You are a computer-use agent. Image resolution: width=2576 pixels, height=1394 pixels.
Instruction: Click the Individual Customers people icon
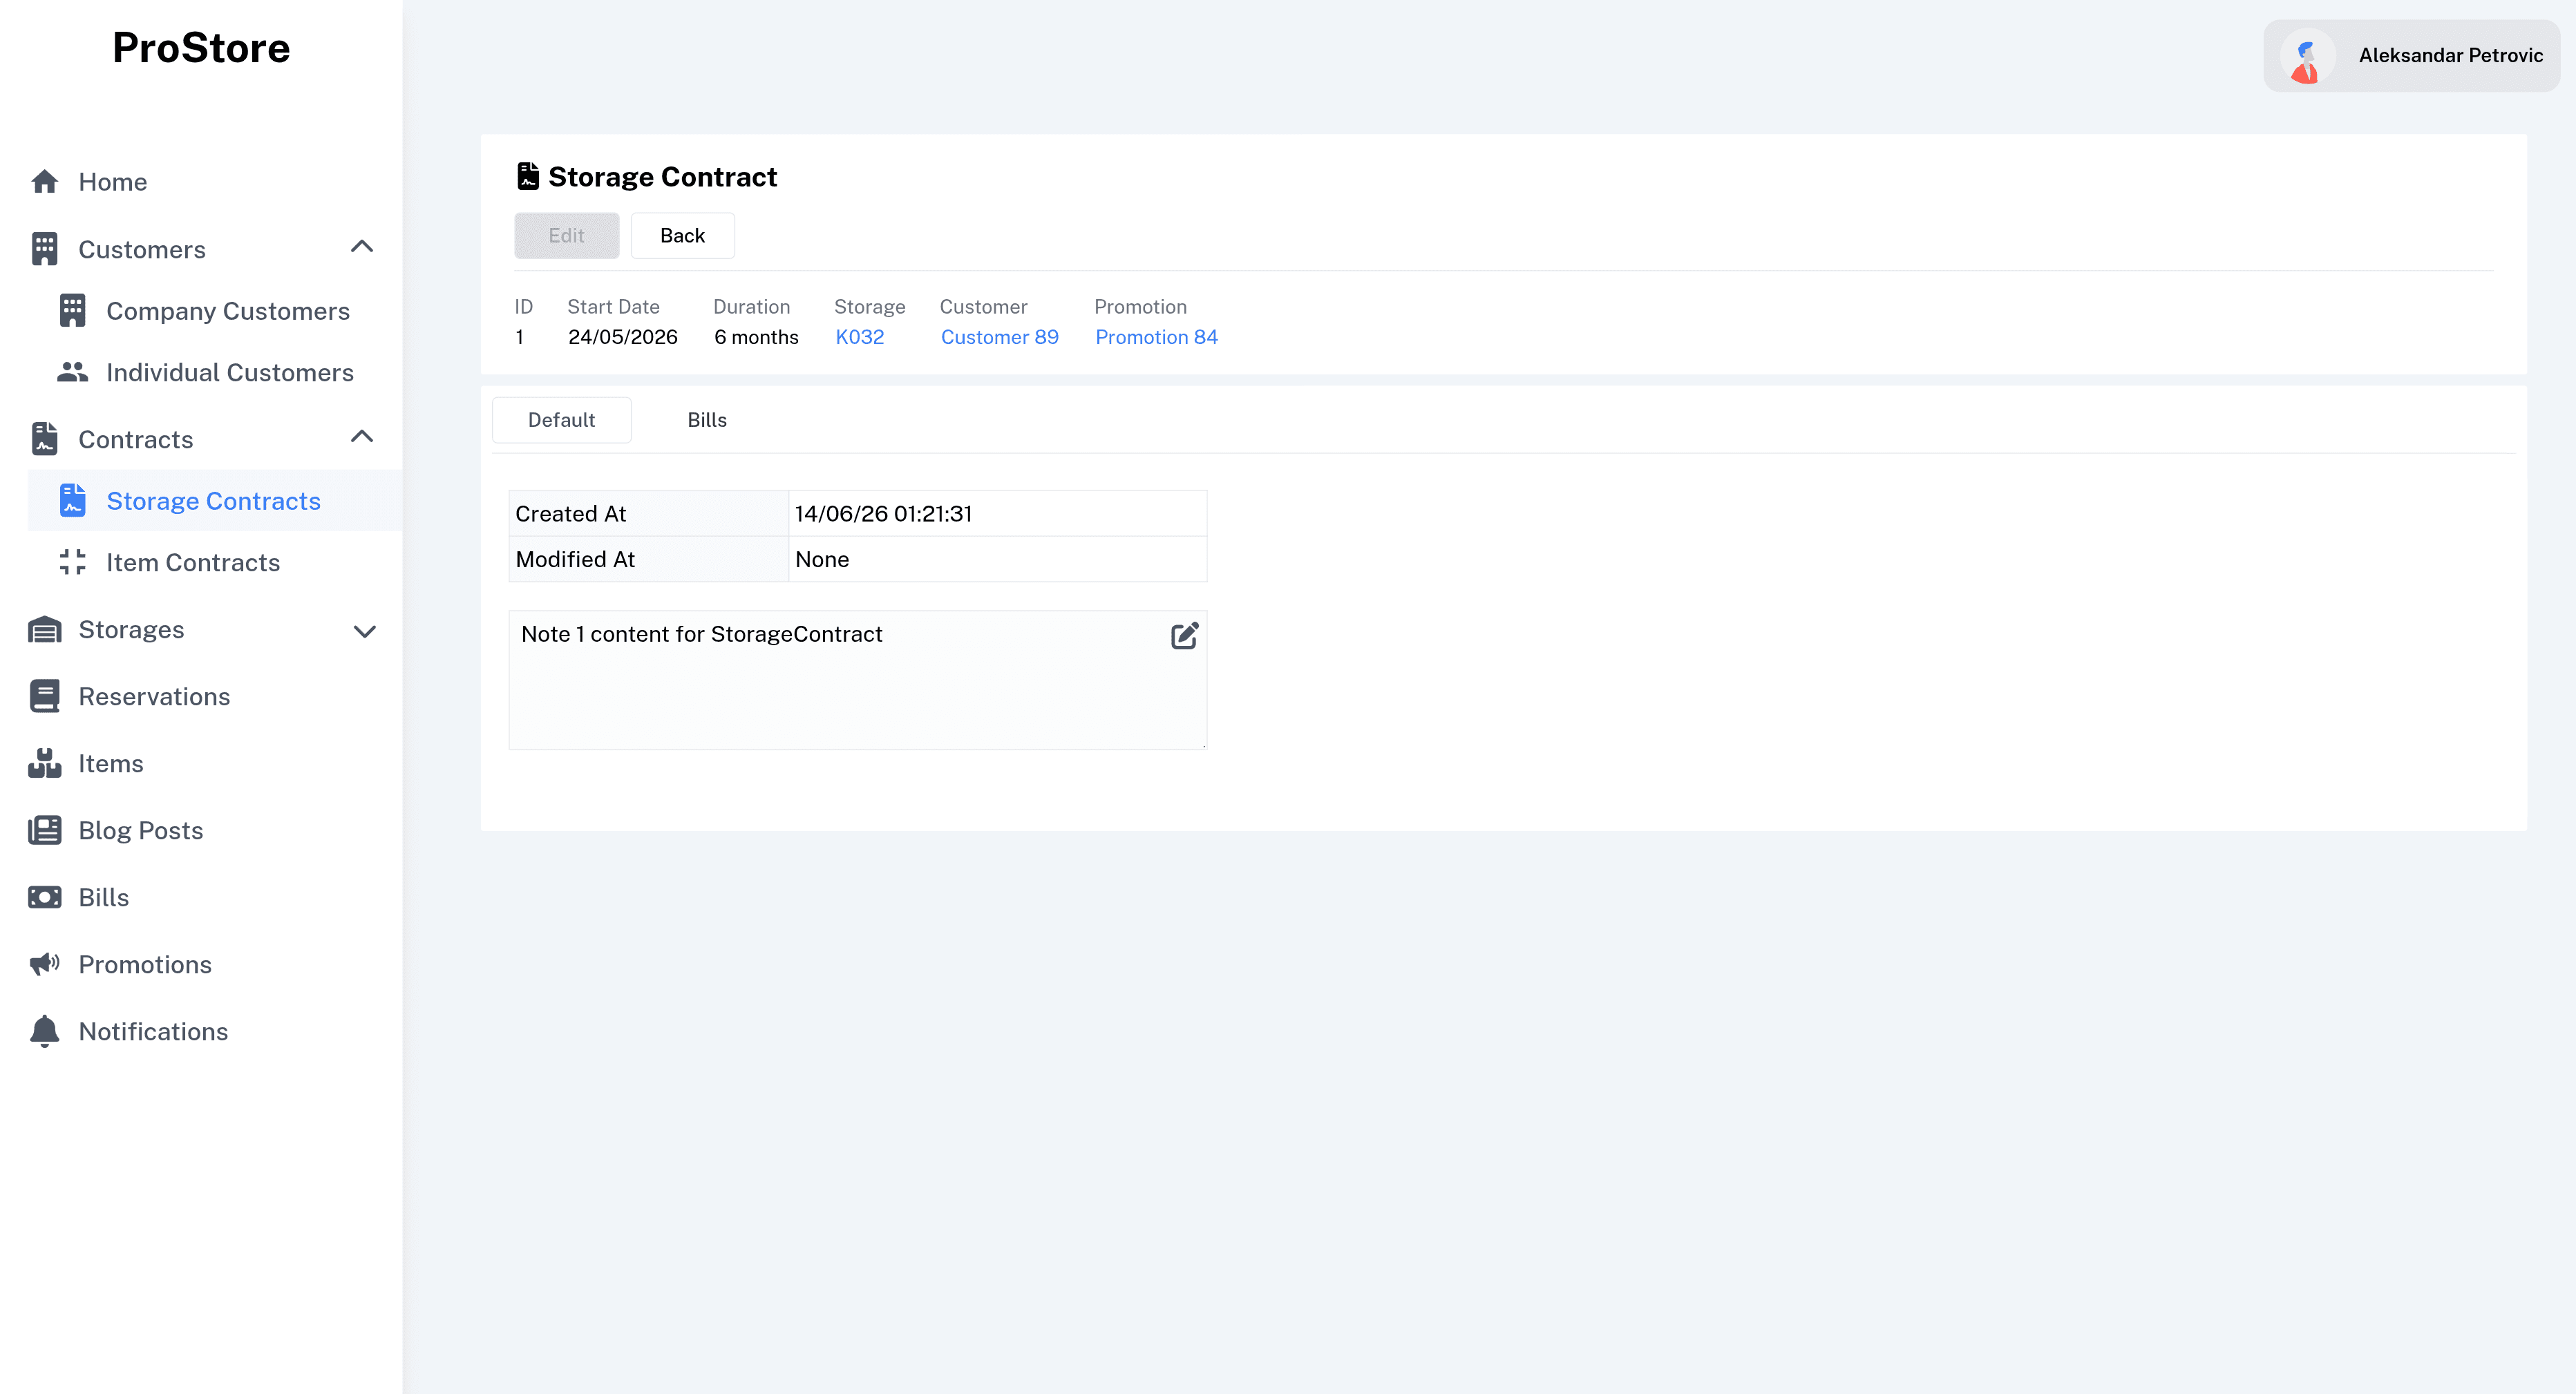[72, 372]
